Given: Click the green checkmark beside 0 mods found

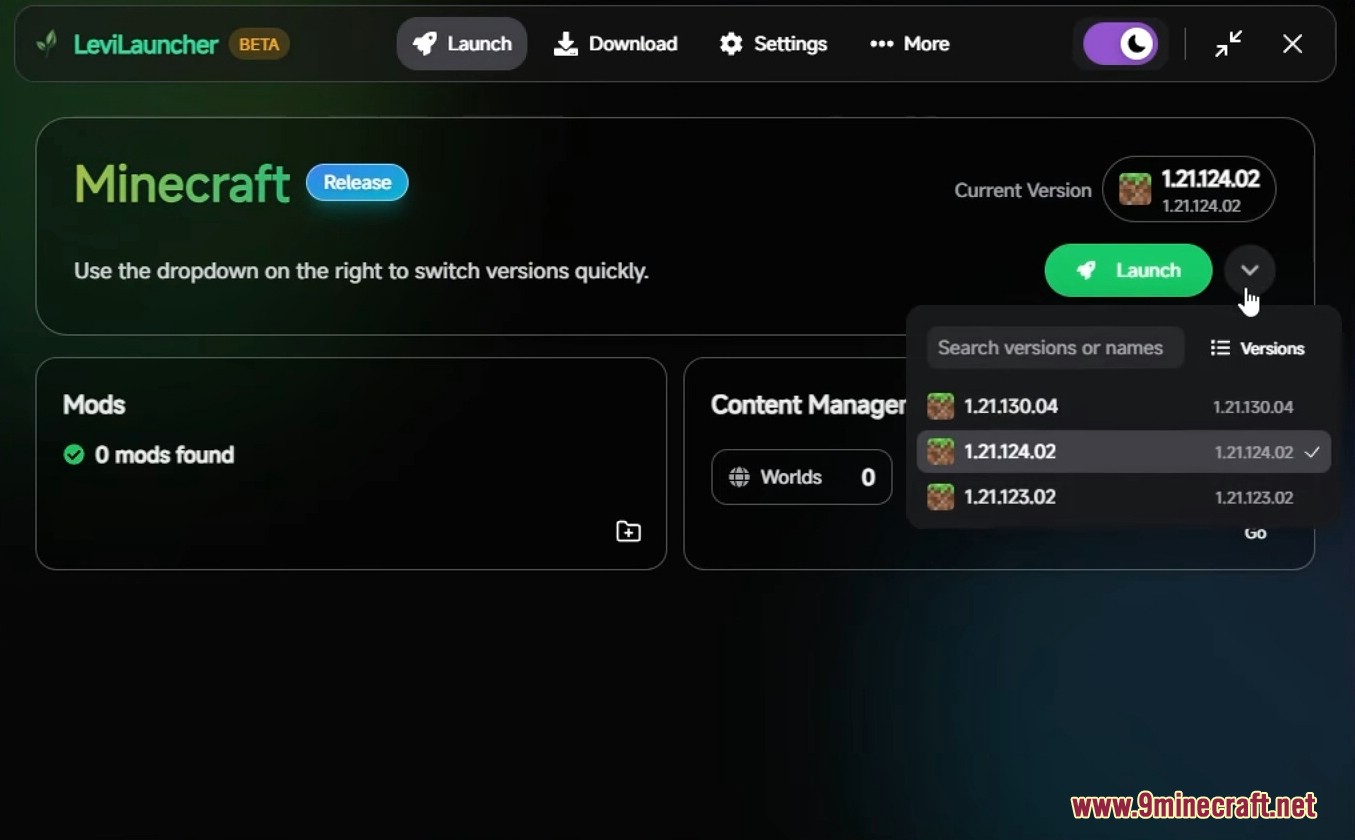Looking at the screenshot, I should pyautogui.click(x=74, y=455).
